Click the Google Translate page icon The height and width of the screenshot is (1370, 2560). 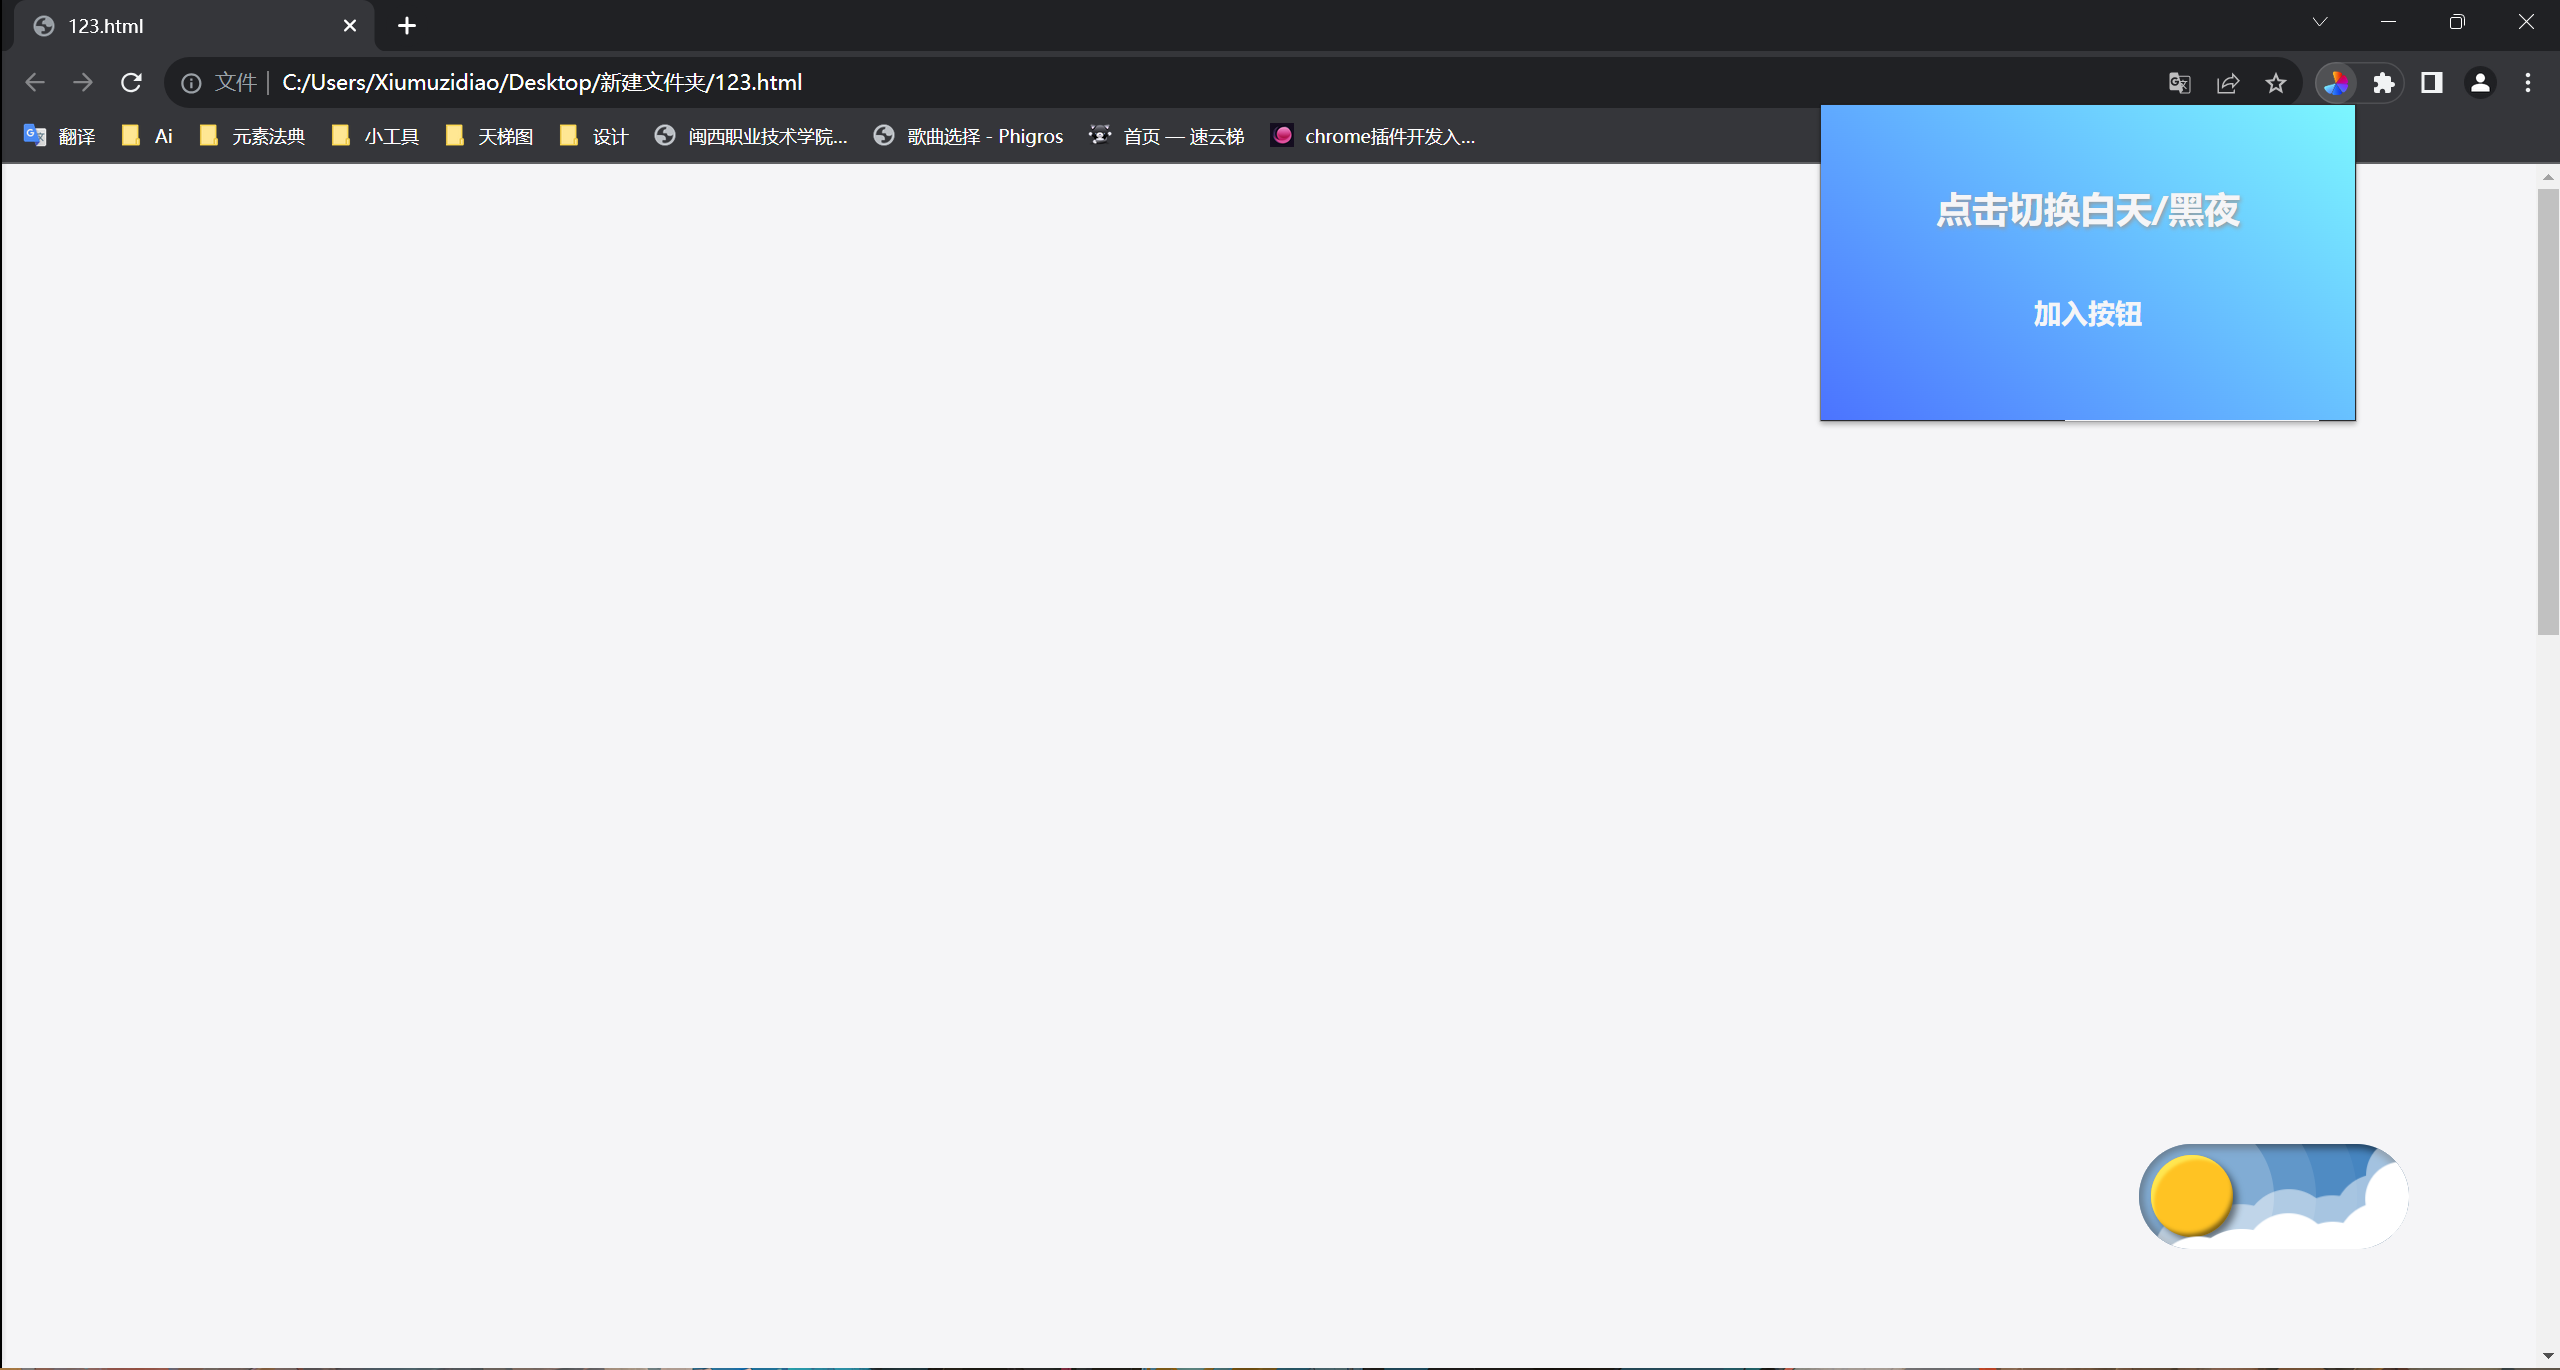[2179, 83]
